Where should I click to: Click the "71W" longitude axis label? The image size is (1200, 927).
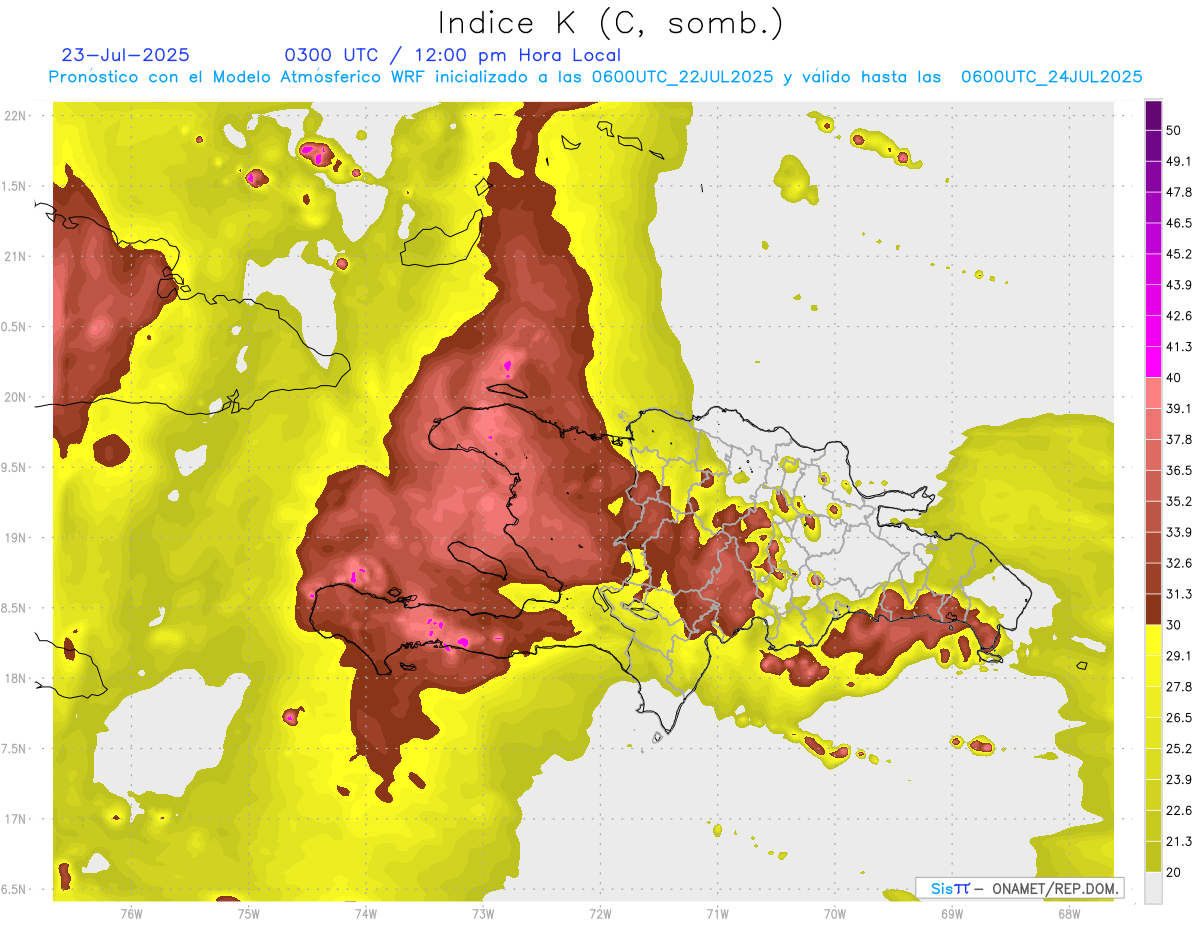click(717, 915)
